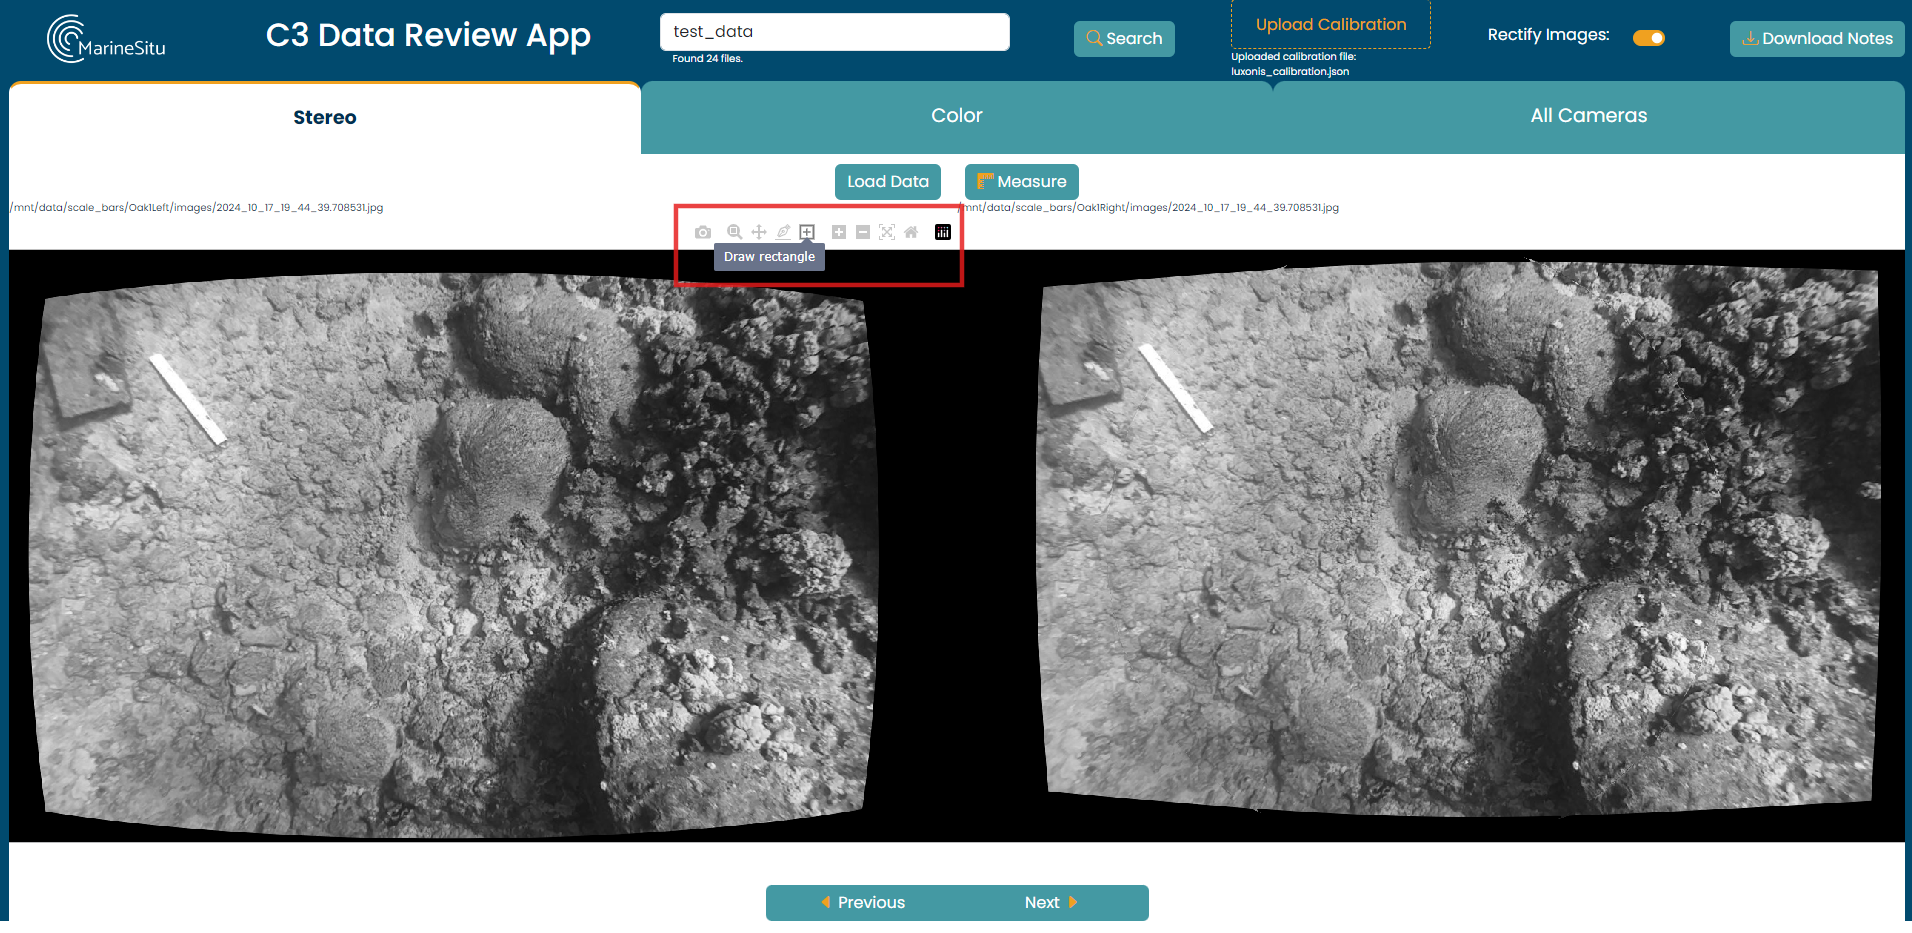This screenshot has height=933, width=1912.
Task: Select the Draw rectangle tool
Action: (x=807, y=232)
